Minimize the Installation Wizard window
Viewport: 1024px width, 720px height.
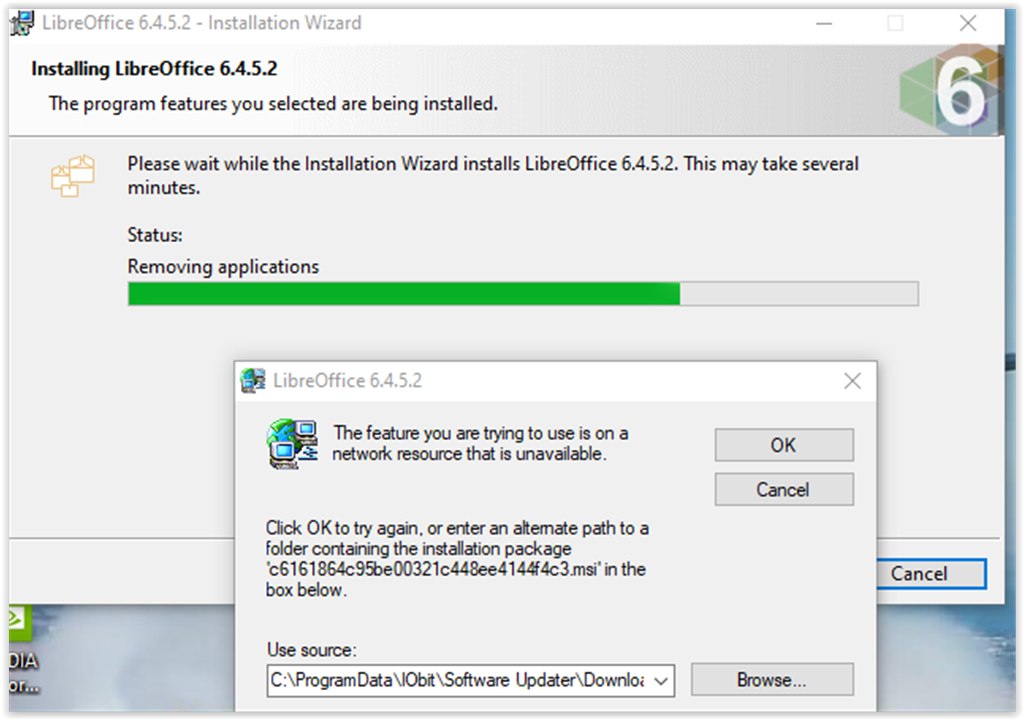pyautogui.click(x=824, y=24)
